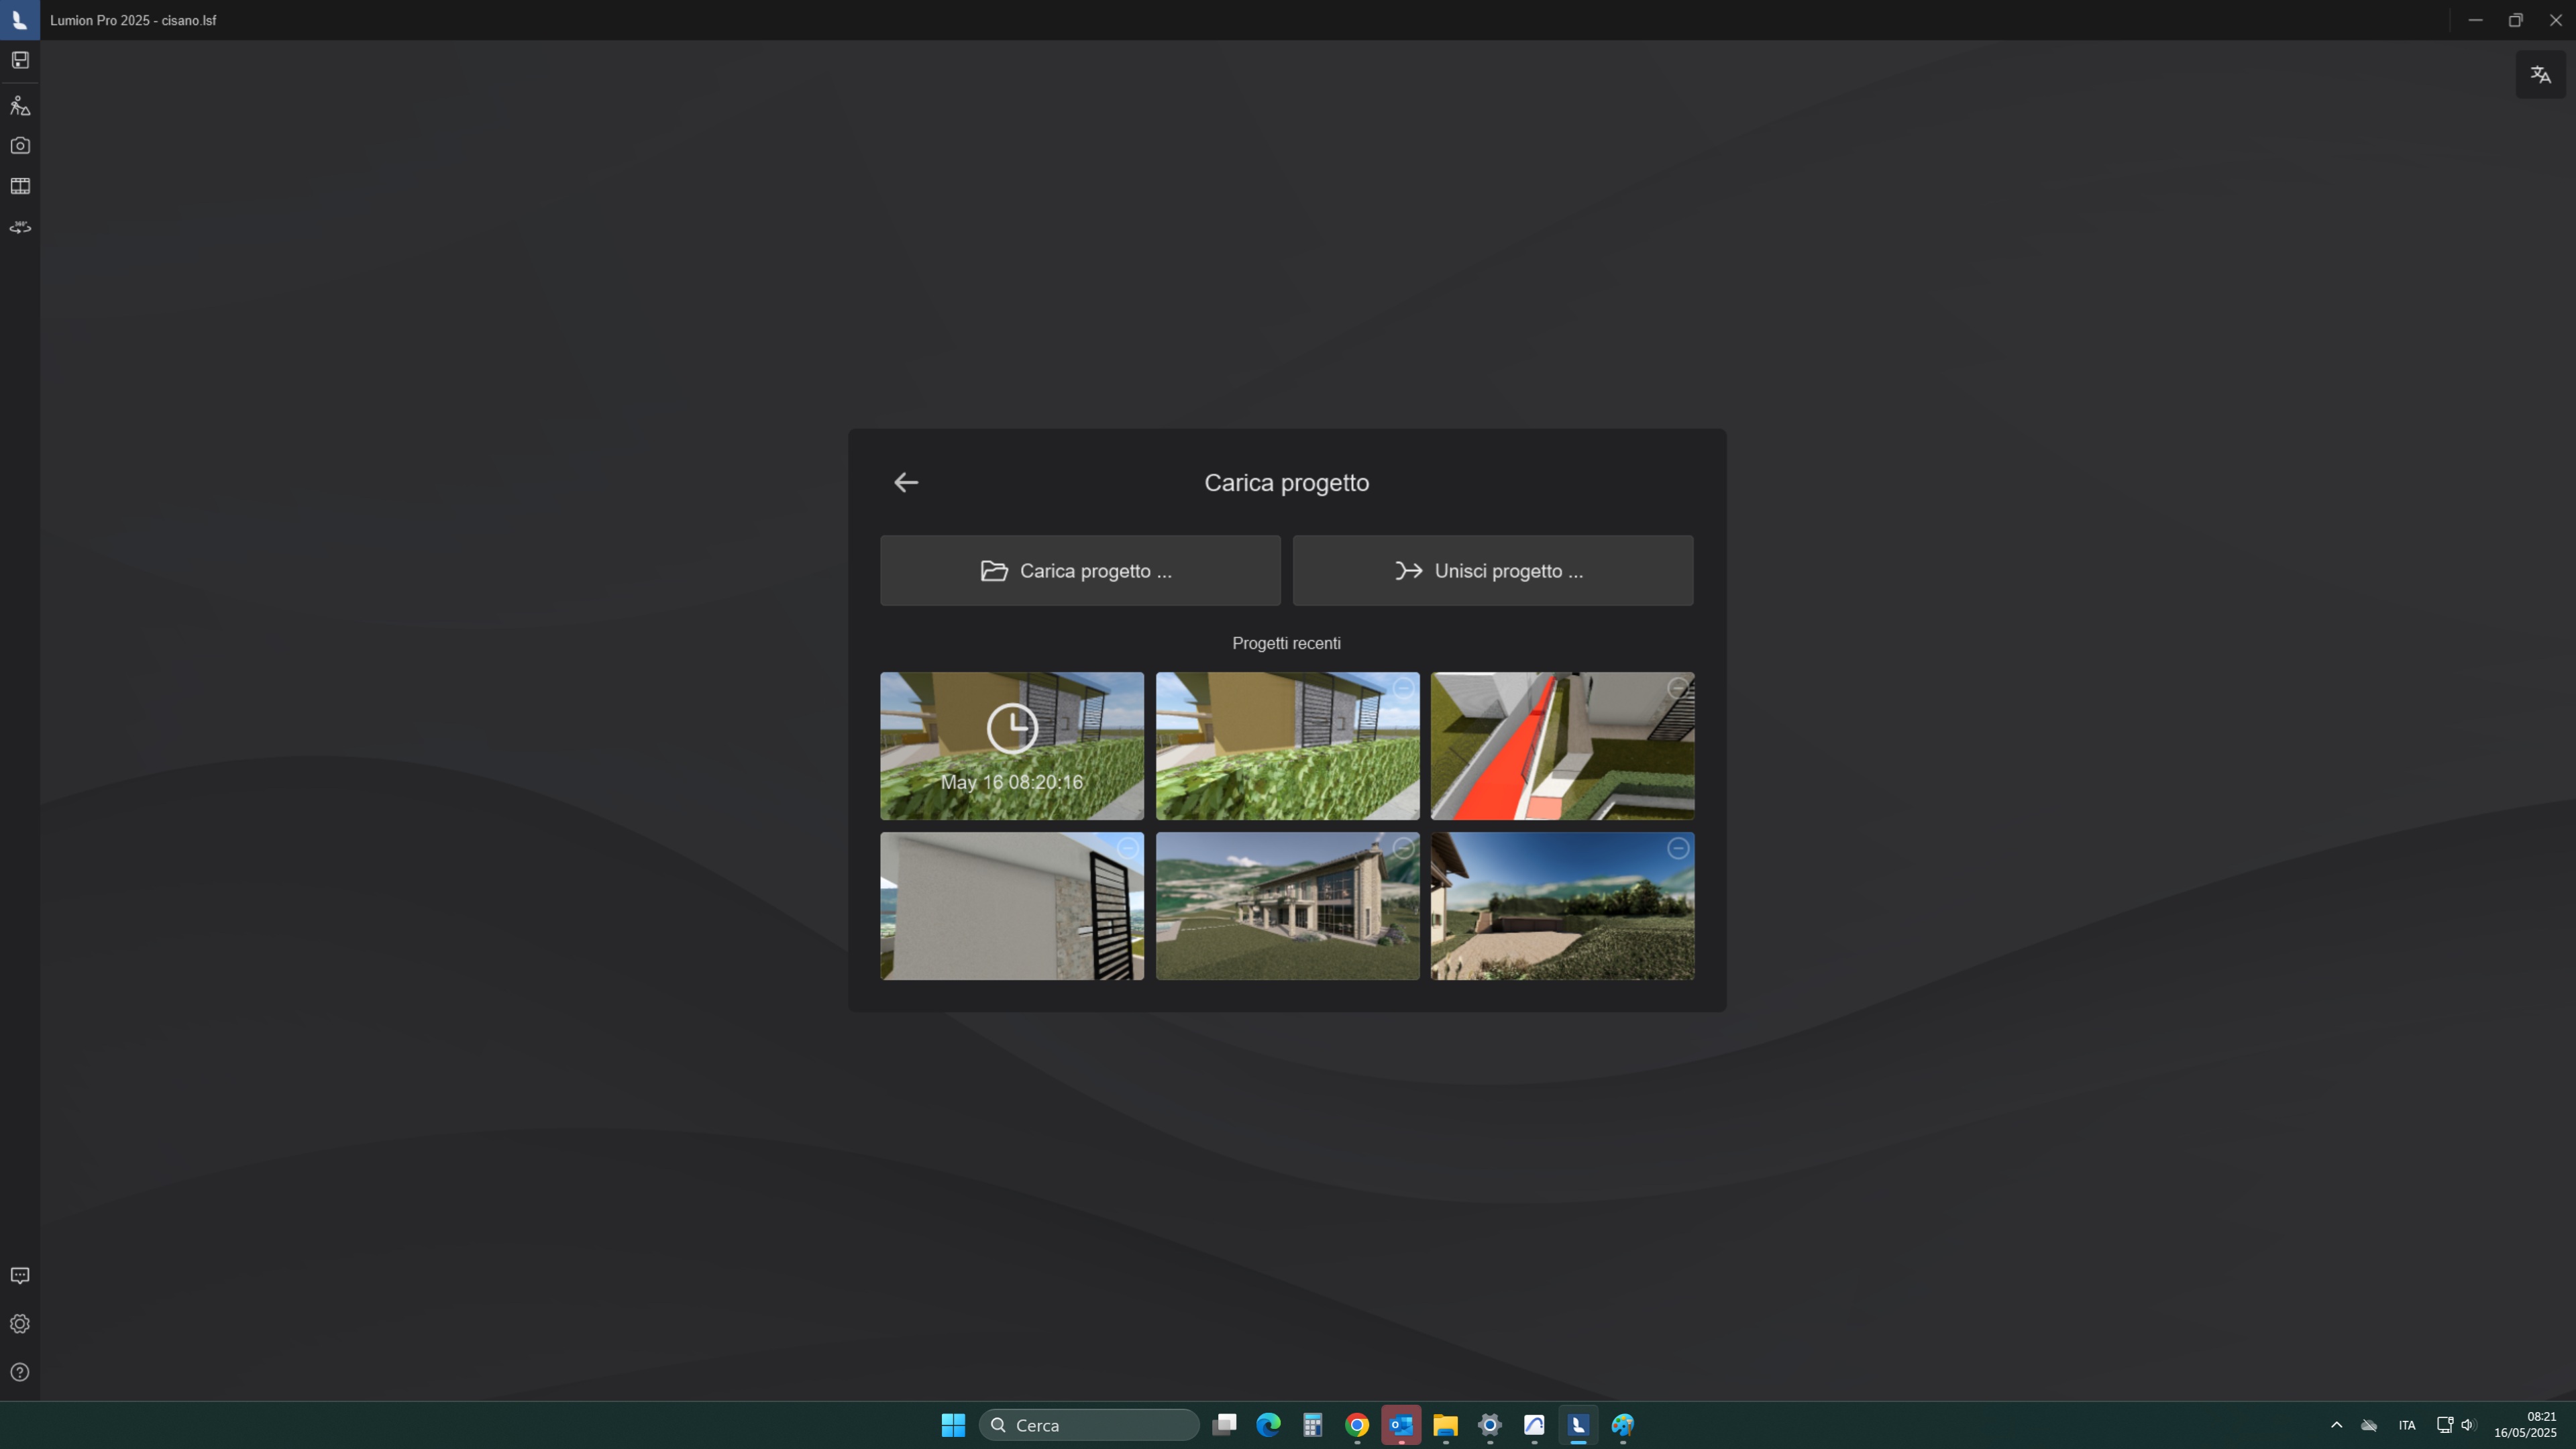Viewport: 2576px width, 1449px height.
Task: Click the Carica progetto ... button
Action: click(1080, 570)
